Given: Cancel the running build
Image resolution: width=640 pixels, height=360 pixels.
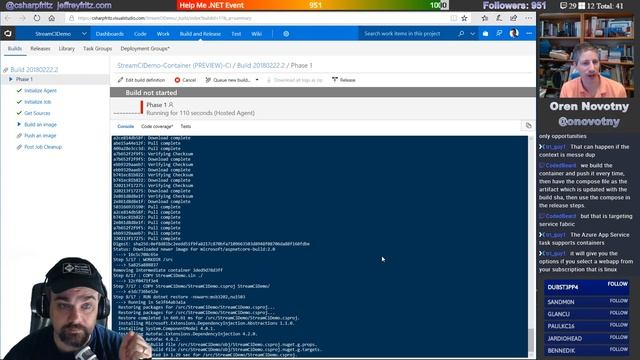Looking at the screenshot, I should coord(185,80).
